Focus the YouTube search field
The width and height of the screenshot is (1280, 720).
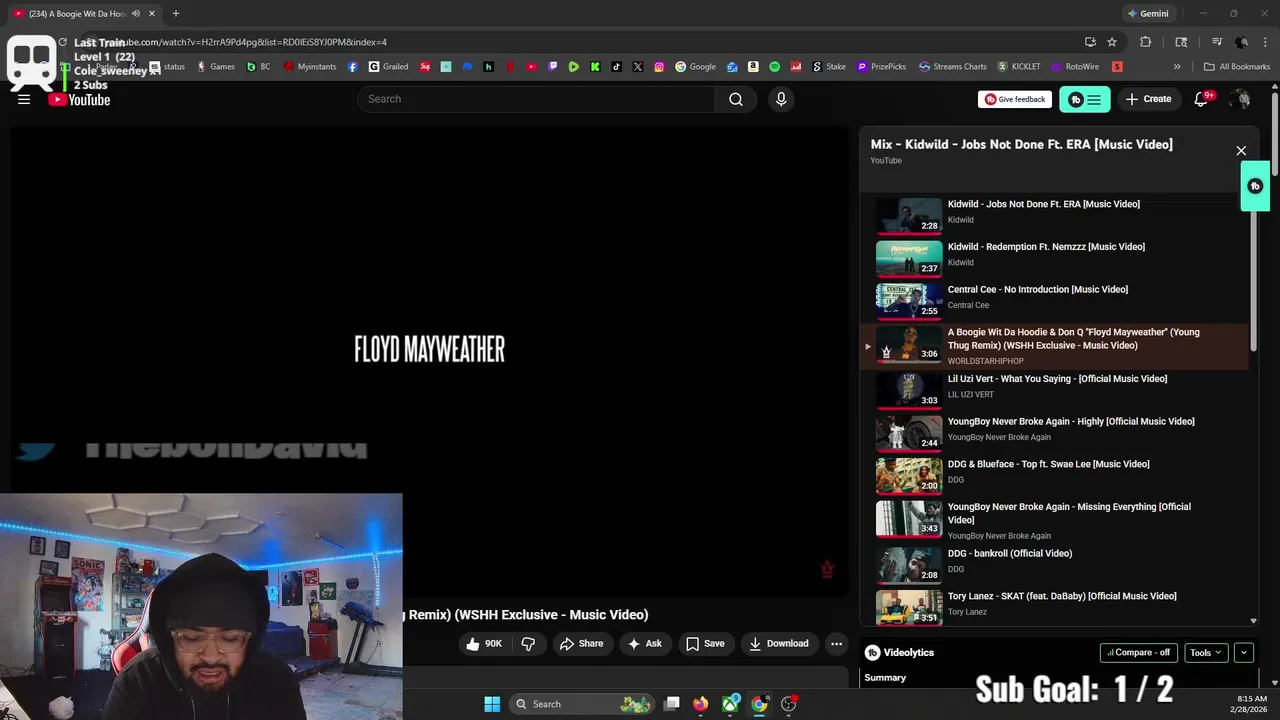536,99
